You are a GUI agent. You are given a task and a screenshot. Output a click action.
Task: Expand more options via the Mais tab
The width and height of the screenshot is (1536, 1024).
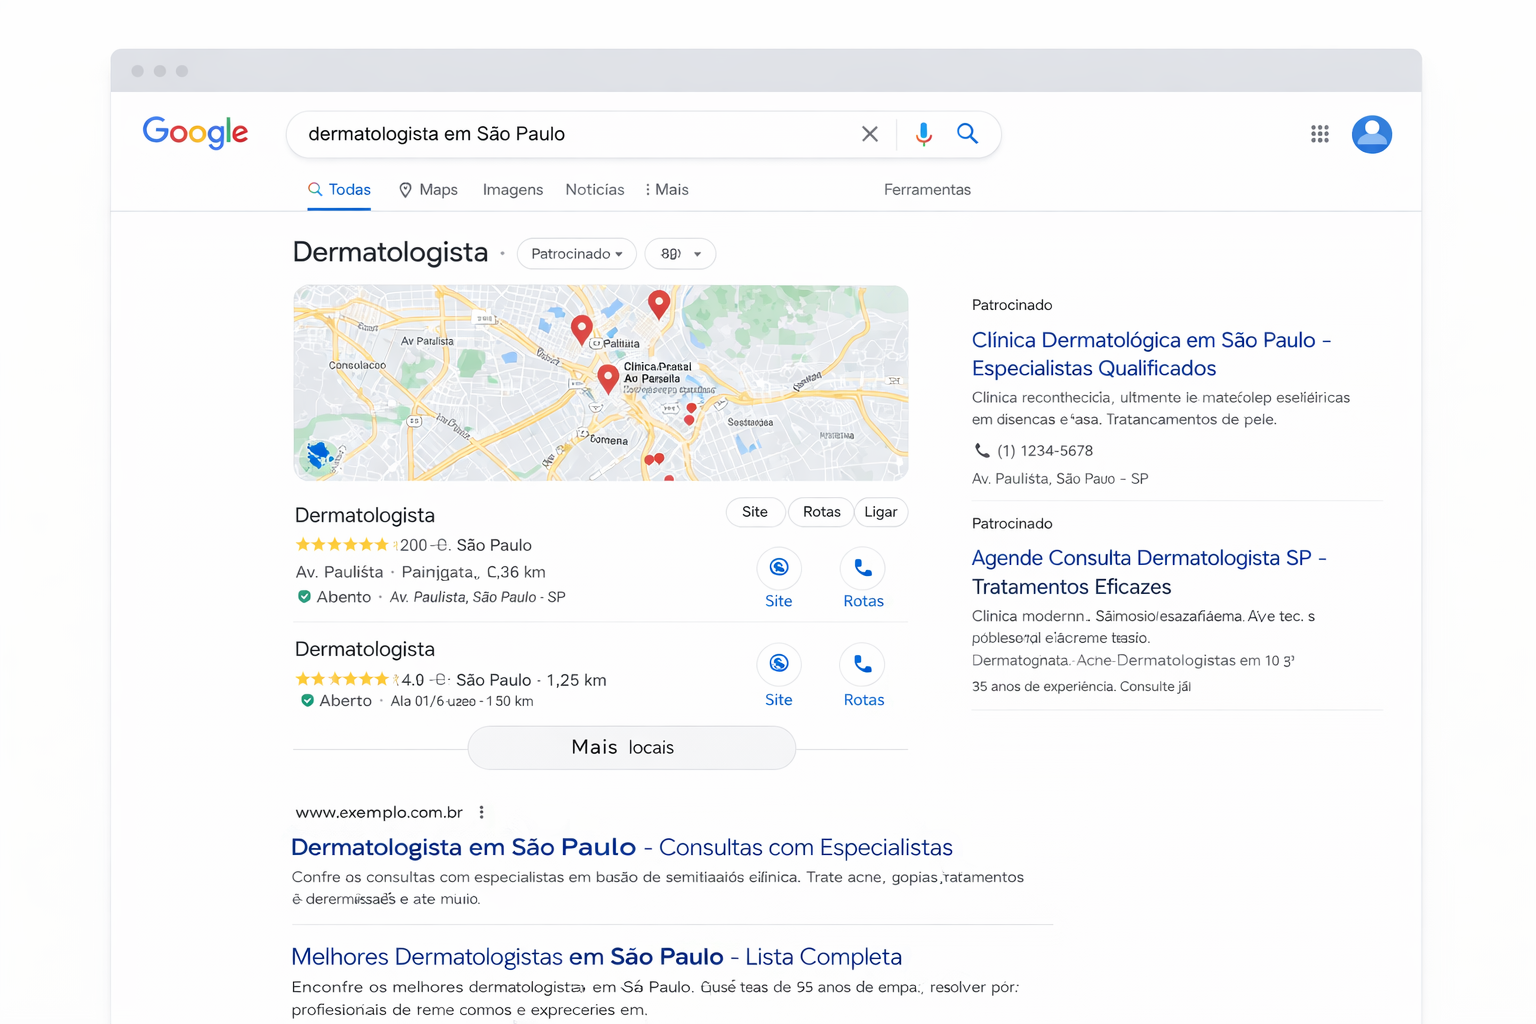tap(666, 189)
